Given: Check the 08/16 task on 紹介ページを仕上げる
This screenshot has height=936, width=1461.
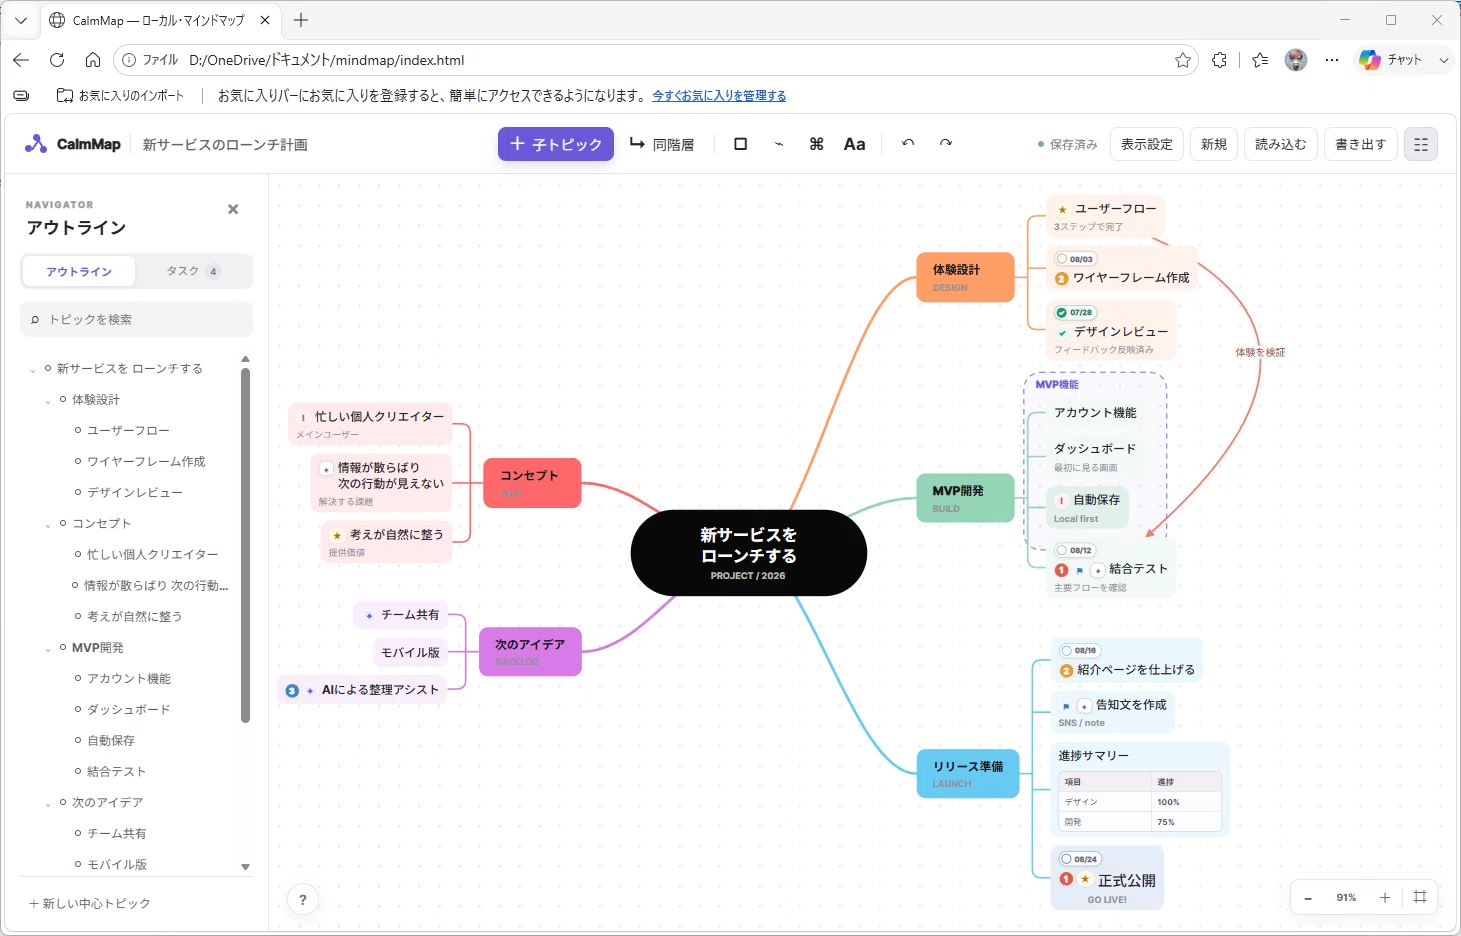Looking at the screenshot, I should click(x=1067, y=650).
